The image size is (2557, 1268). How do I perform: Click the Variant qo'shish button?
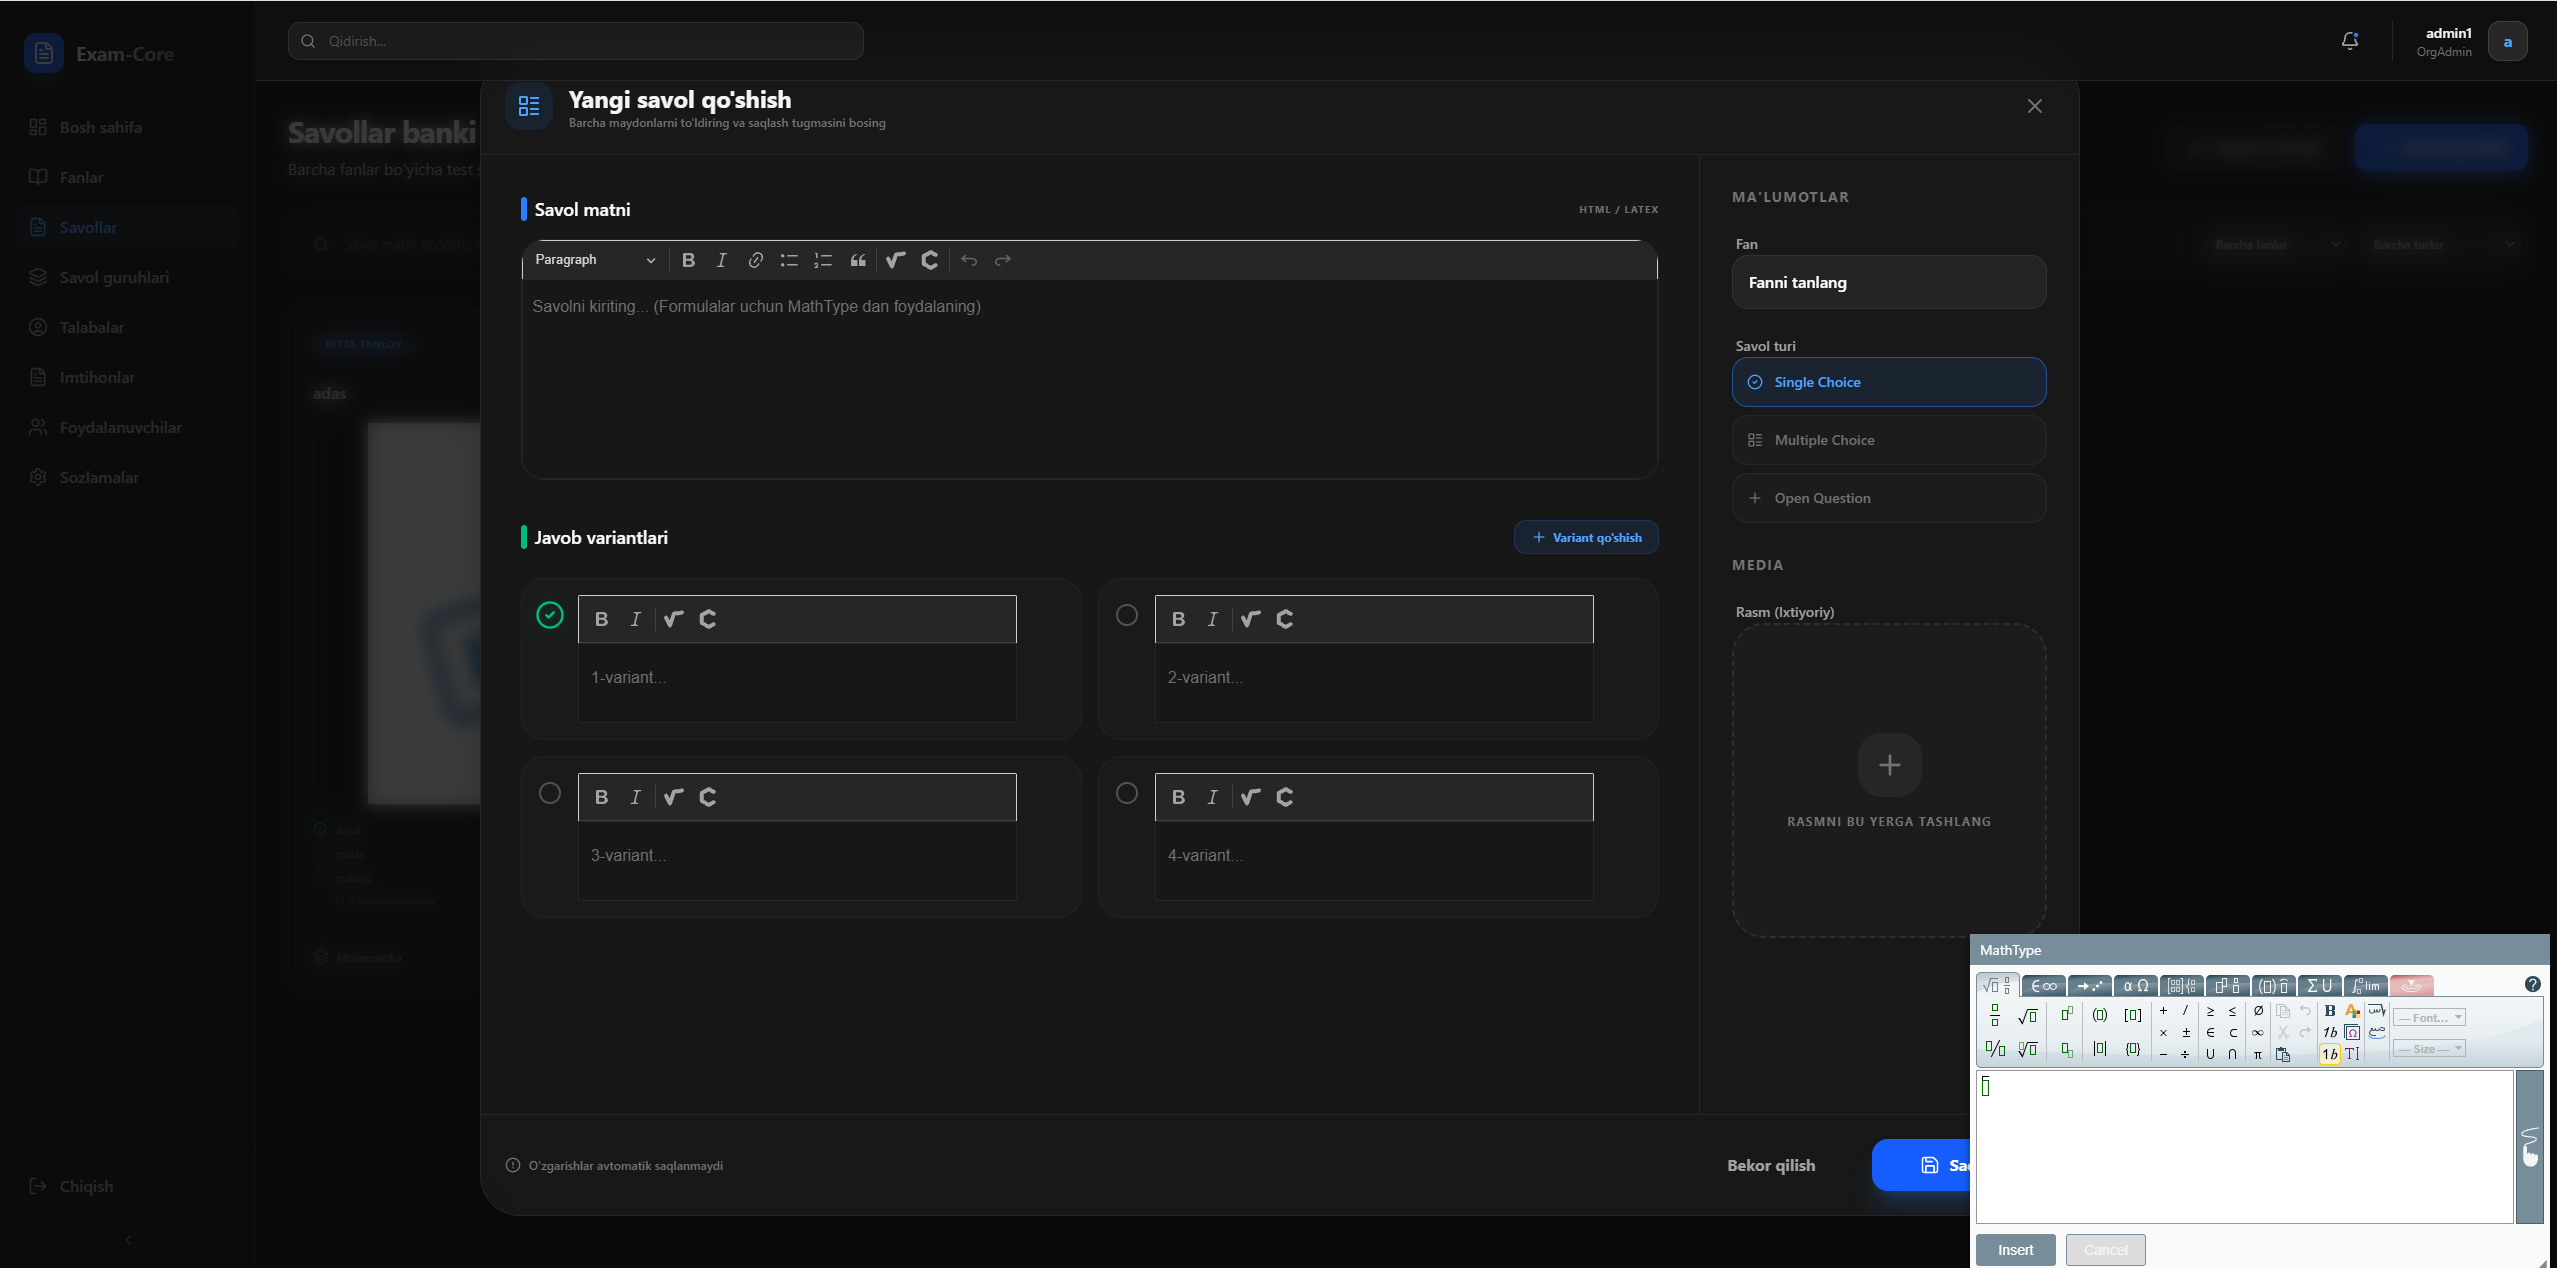pyautogui.click(x=1585, y=537)
